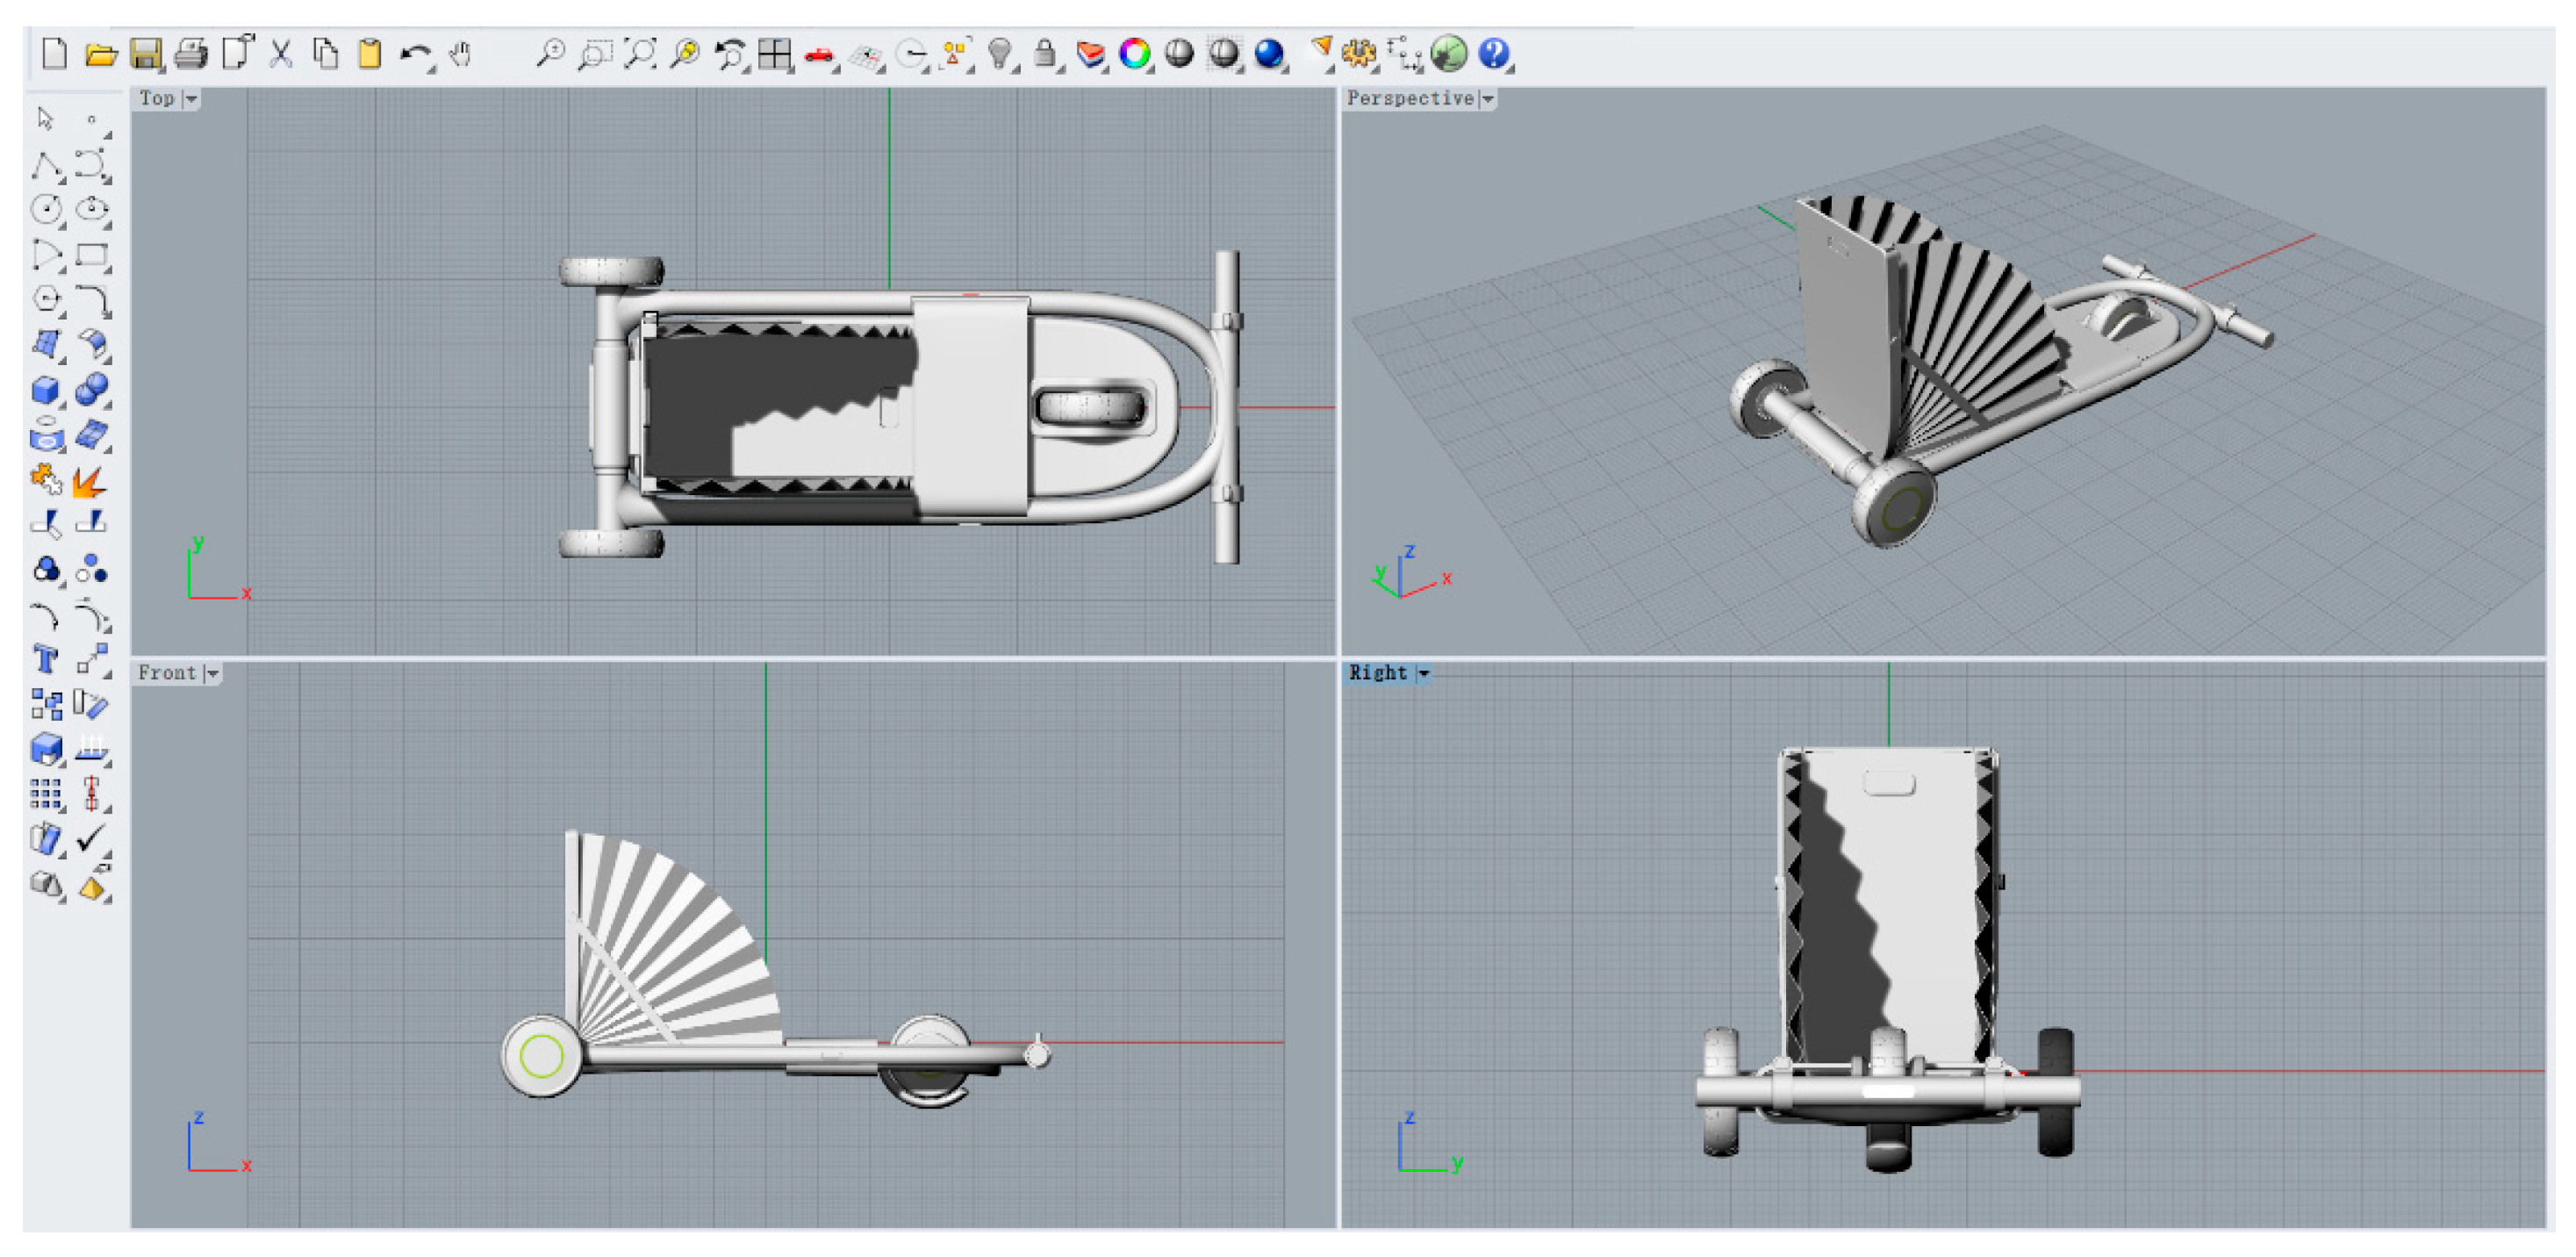Toggle the lock objects padlock icon
2576x1257 pixels.
point(1044,54)
